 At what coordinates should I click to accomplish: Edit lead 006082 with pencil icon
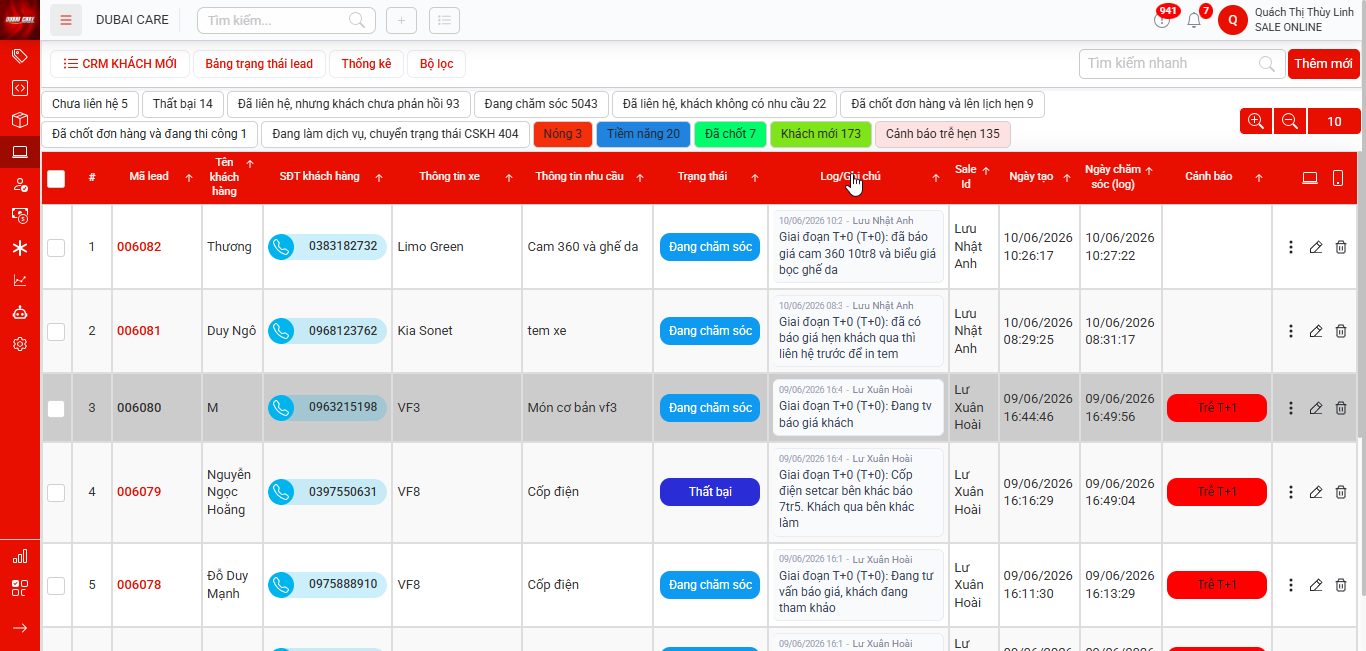pyautogui.click(x=1316, y=247)
